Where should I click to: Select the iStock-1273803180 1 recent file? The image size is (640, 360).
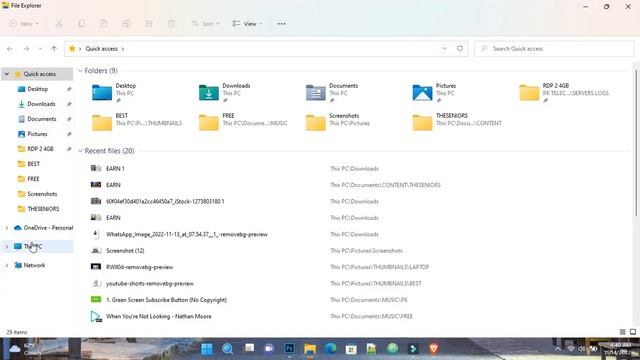click(x=165, y=201)
